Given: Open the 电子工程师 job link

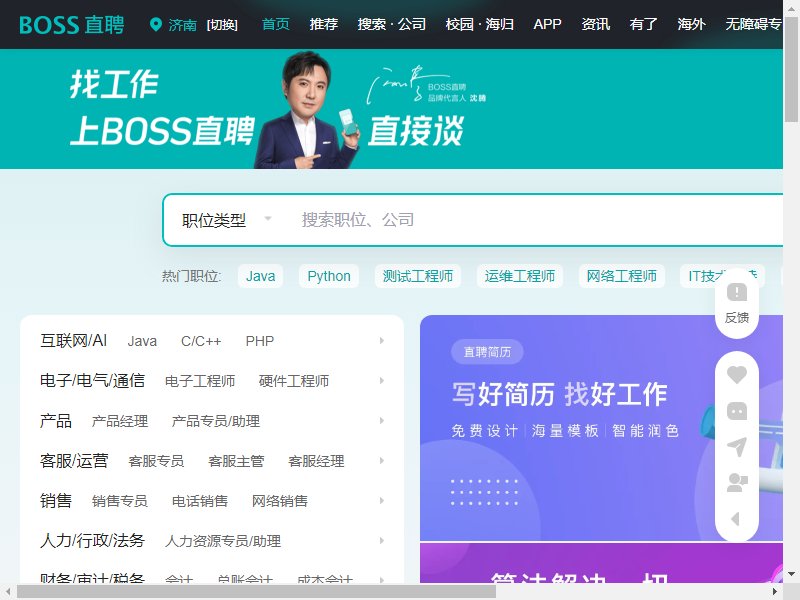Looking at the screenshot, I should [200, 381].
